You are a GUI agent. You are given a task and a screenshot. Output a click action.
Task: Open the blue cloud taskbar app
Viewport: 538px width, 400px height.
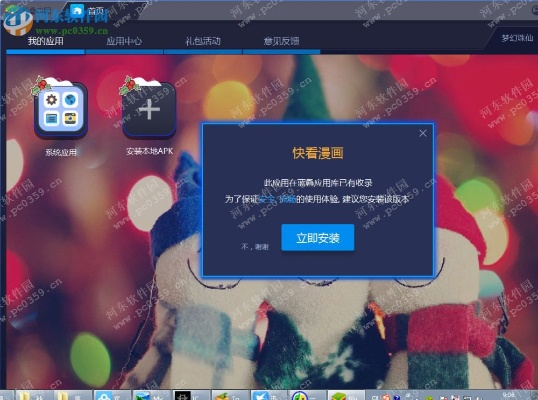[x=112, y=395]
